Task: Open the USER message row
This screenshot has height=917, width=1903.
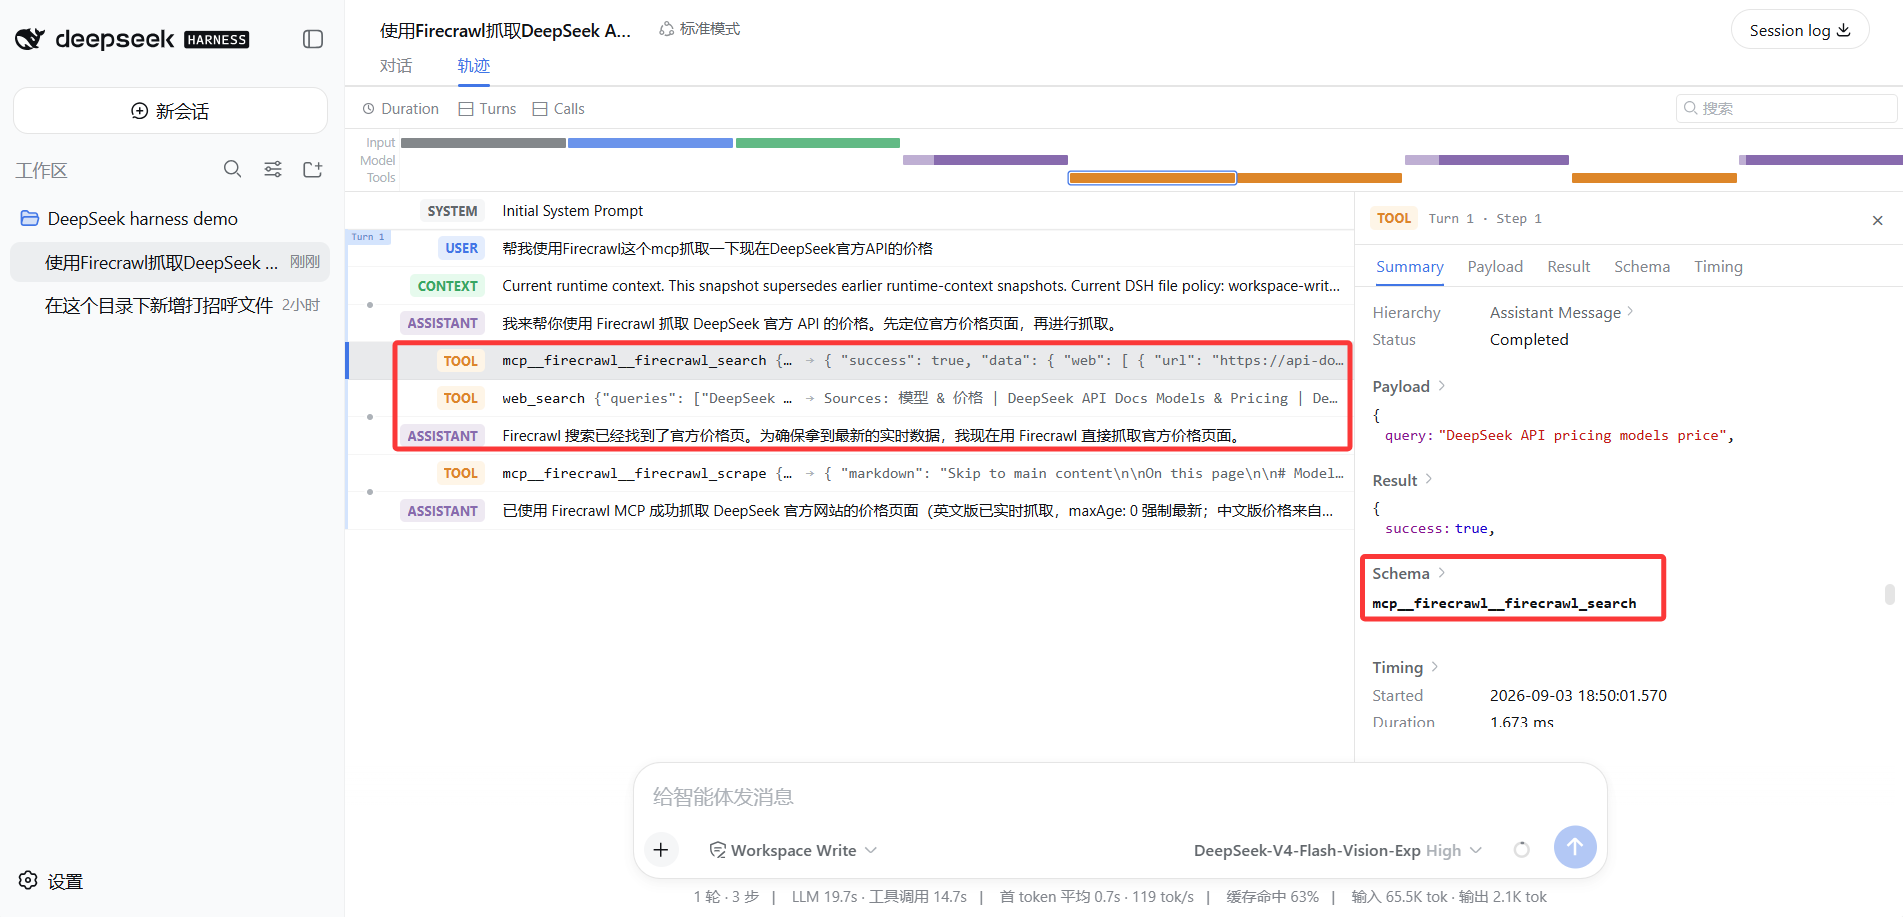Action: pos(850,248)
